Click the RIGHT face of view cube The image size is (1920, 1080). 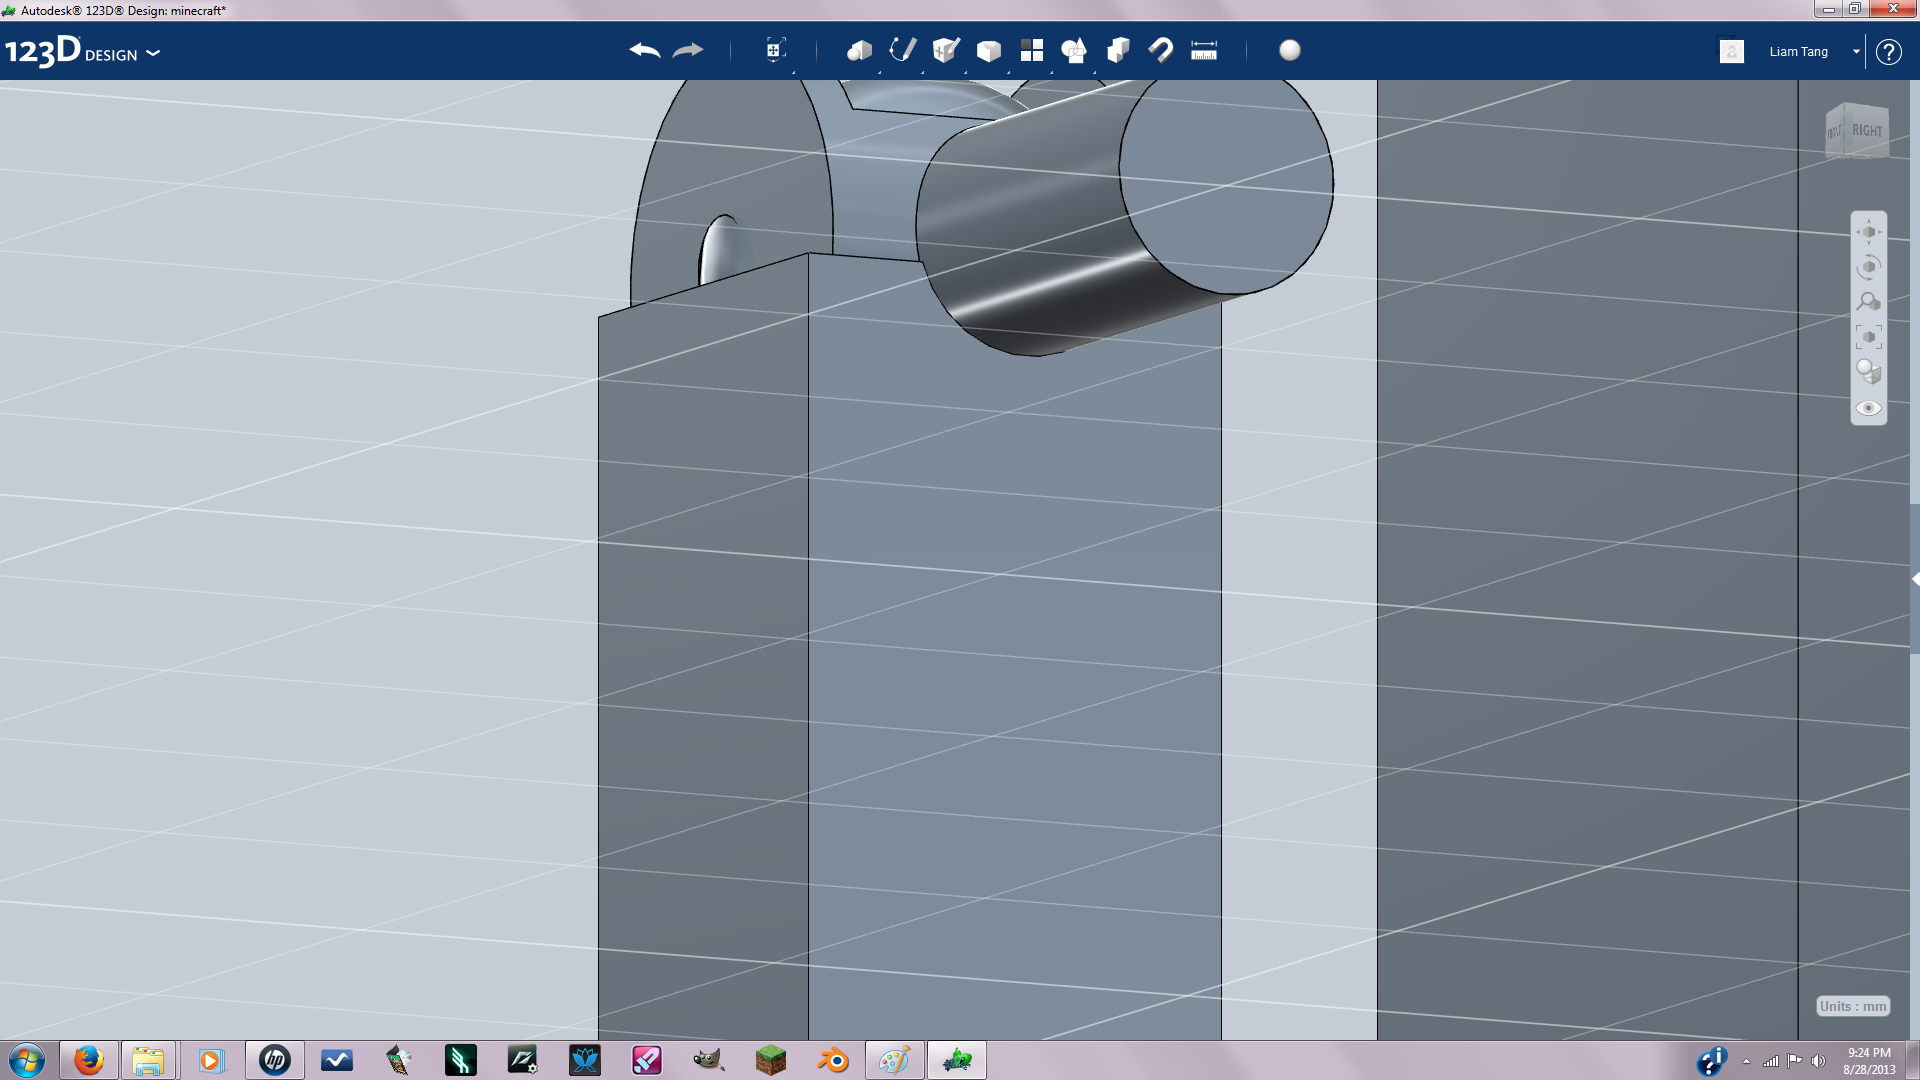(x=1866, y=131)
